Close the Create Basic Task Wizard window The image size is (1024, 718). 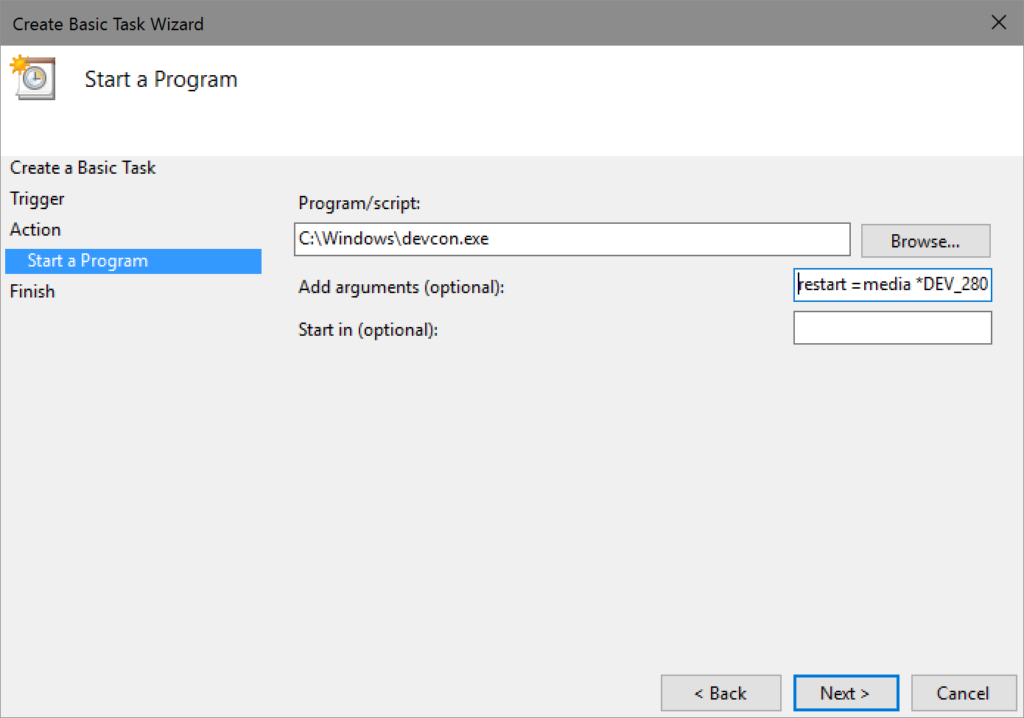997,23
